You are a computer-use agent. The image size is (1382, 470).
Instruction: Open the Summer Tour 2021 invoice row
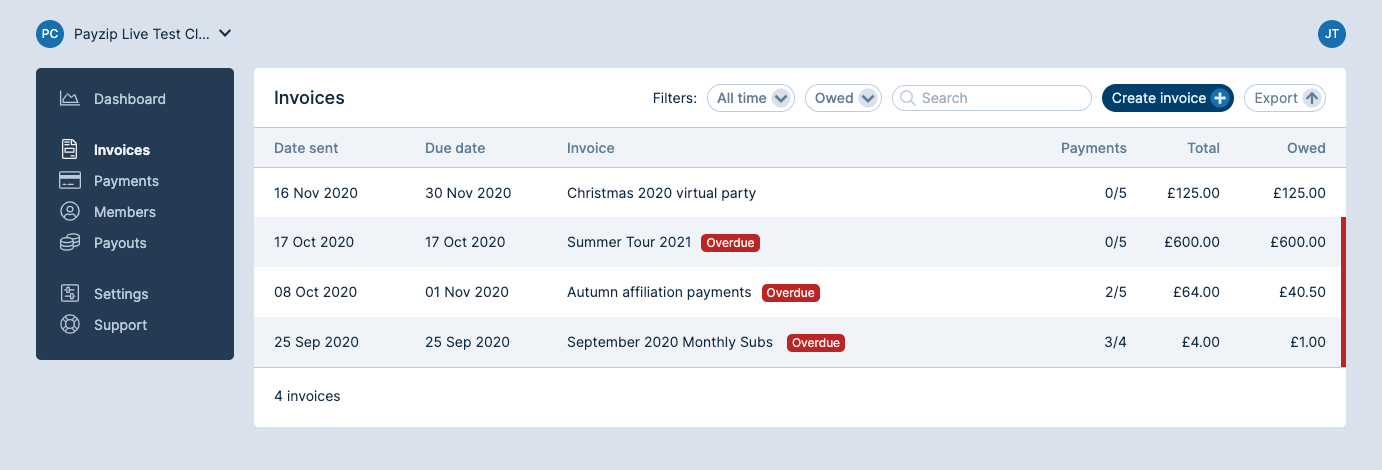click(629, 242)
